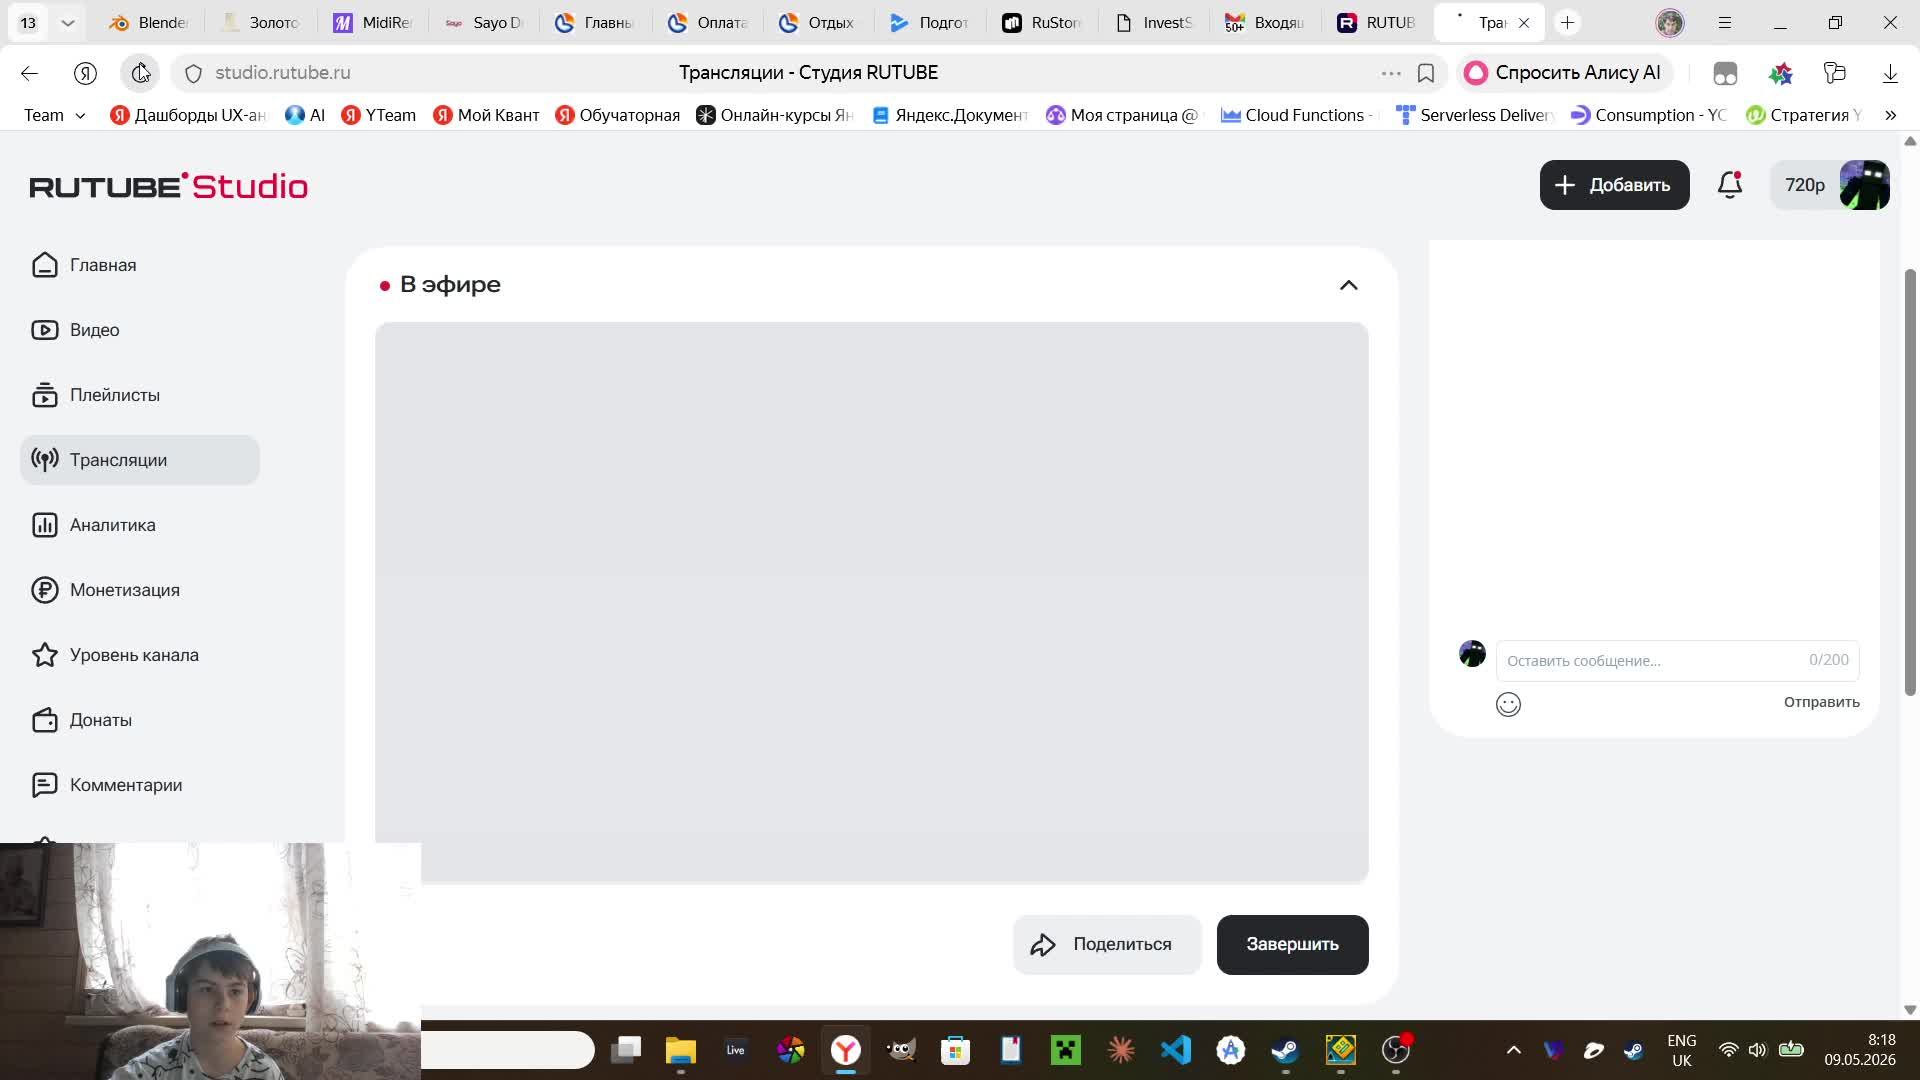Open notifications bell

coord(1730,185)
